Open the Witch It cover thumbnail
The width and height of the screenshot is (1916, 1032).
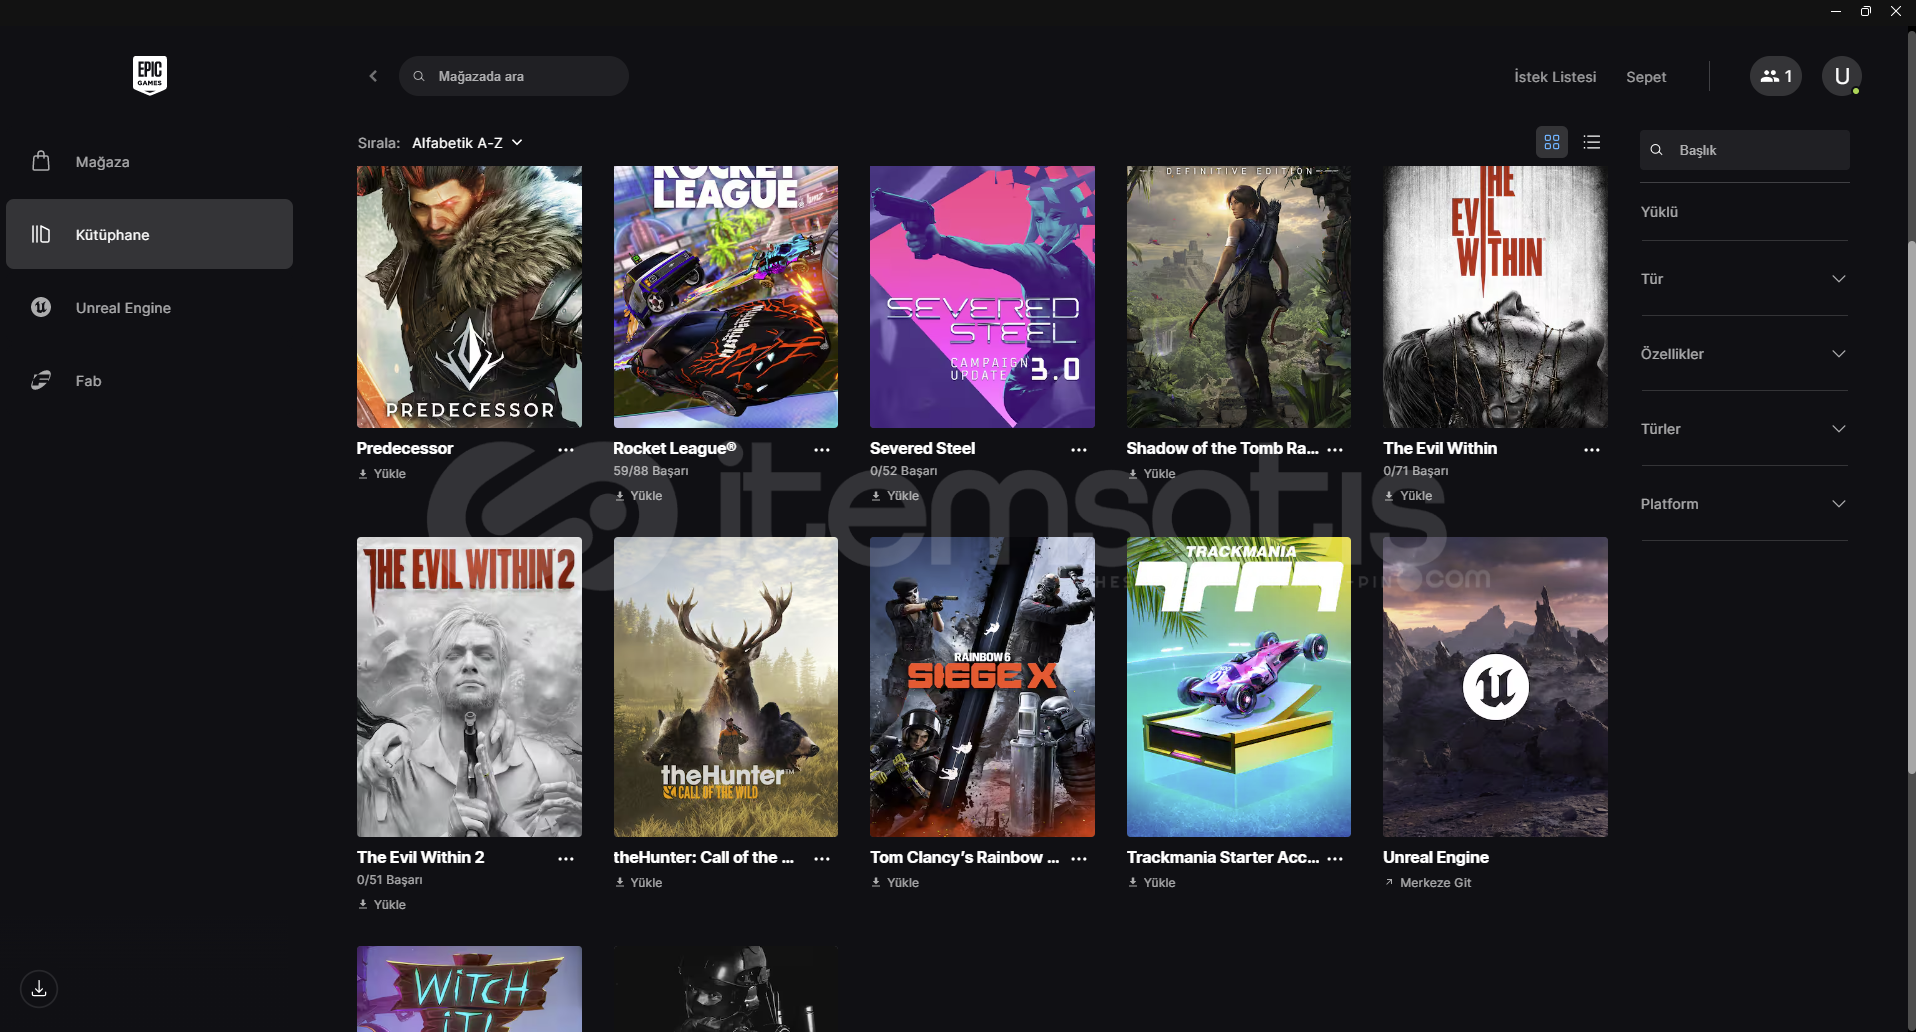coord(469,989)
